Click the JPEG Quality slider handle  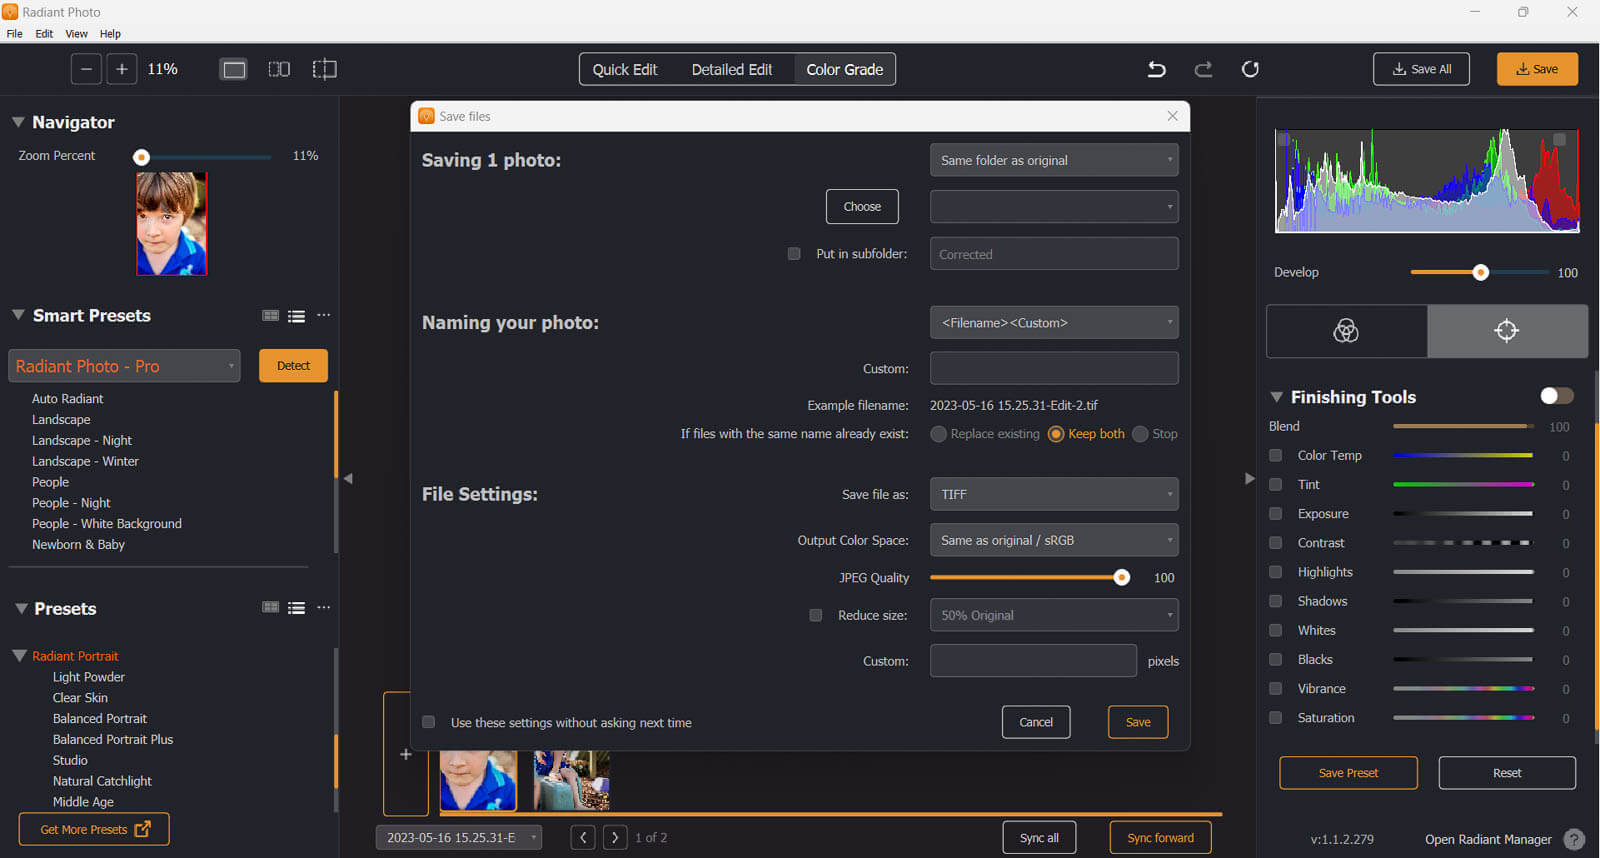[1122, 578]
